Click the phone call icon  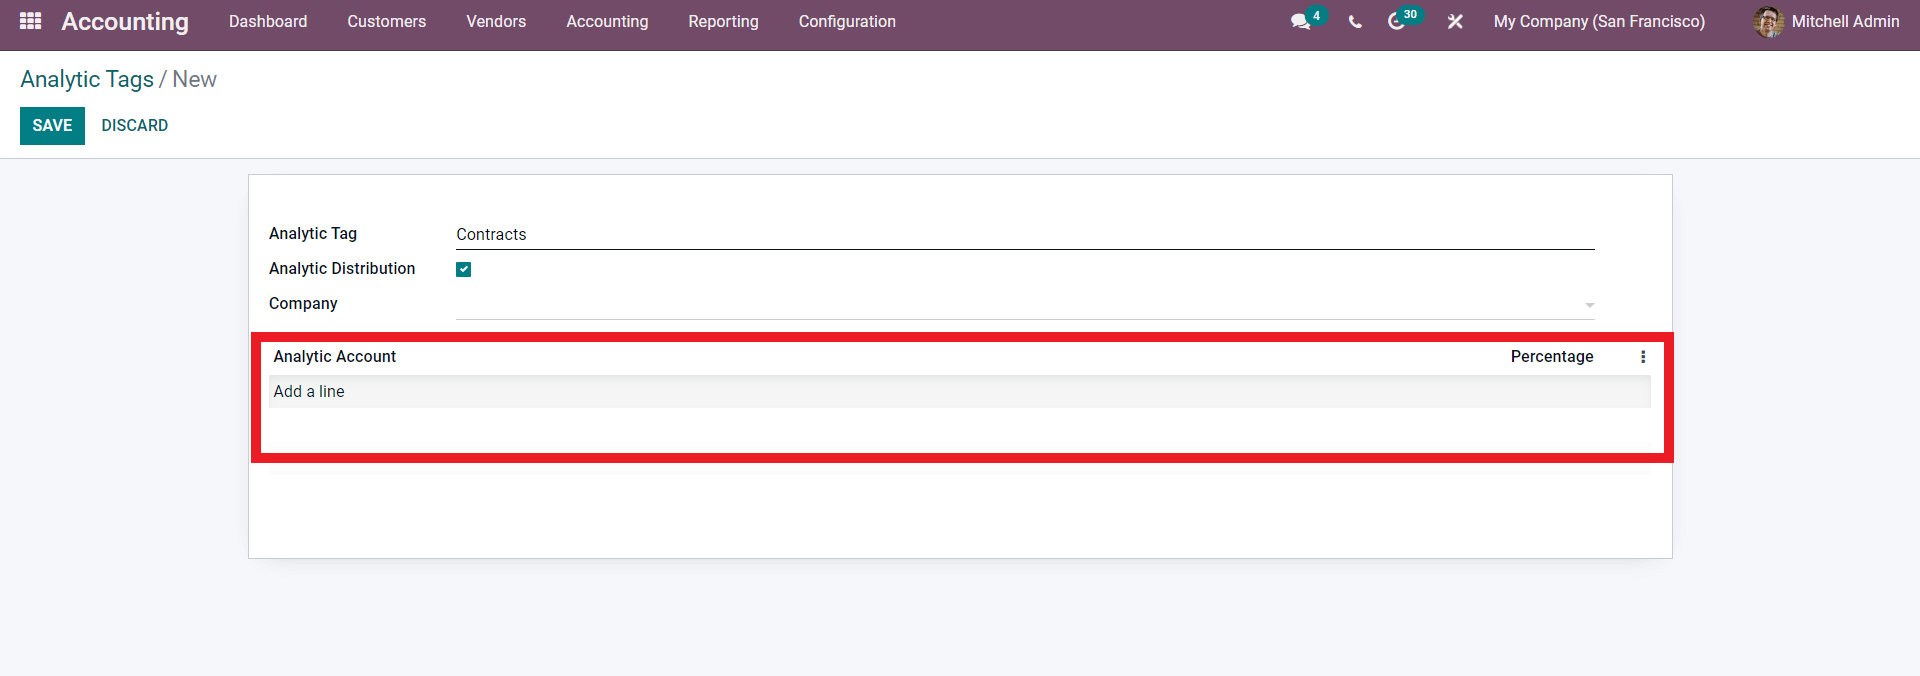point(1355,22)
